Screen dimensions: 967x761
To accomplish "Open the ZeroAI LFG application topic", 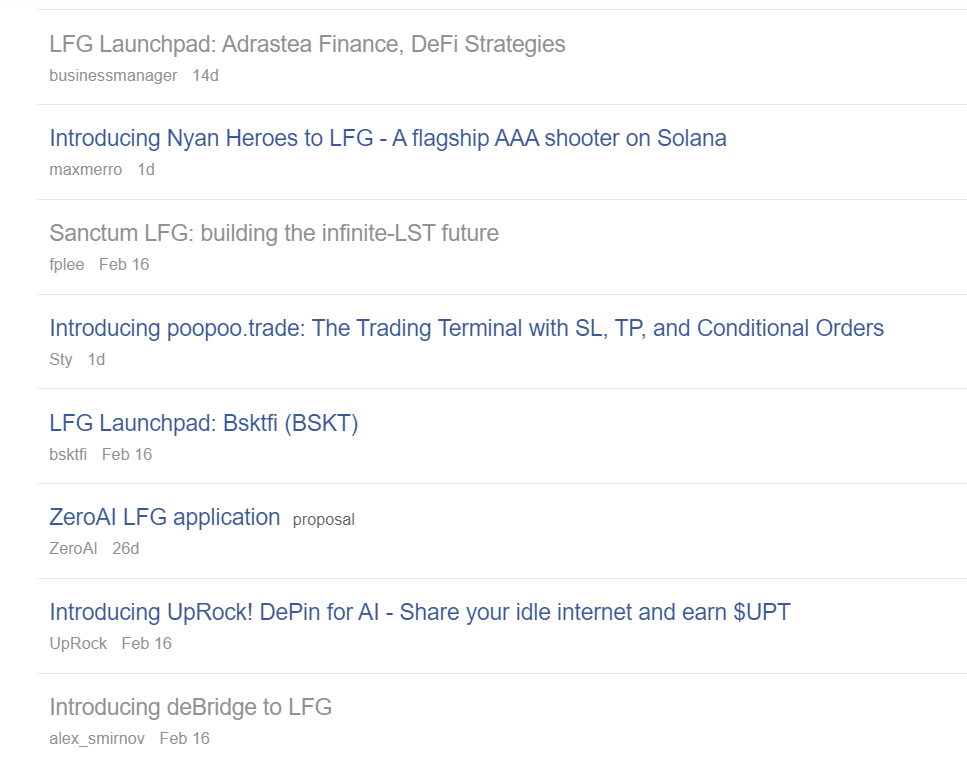I will (164, 517).
